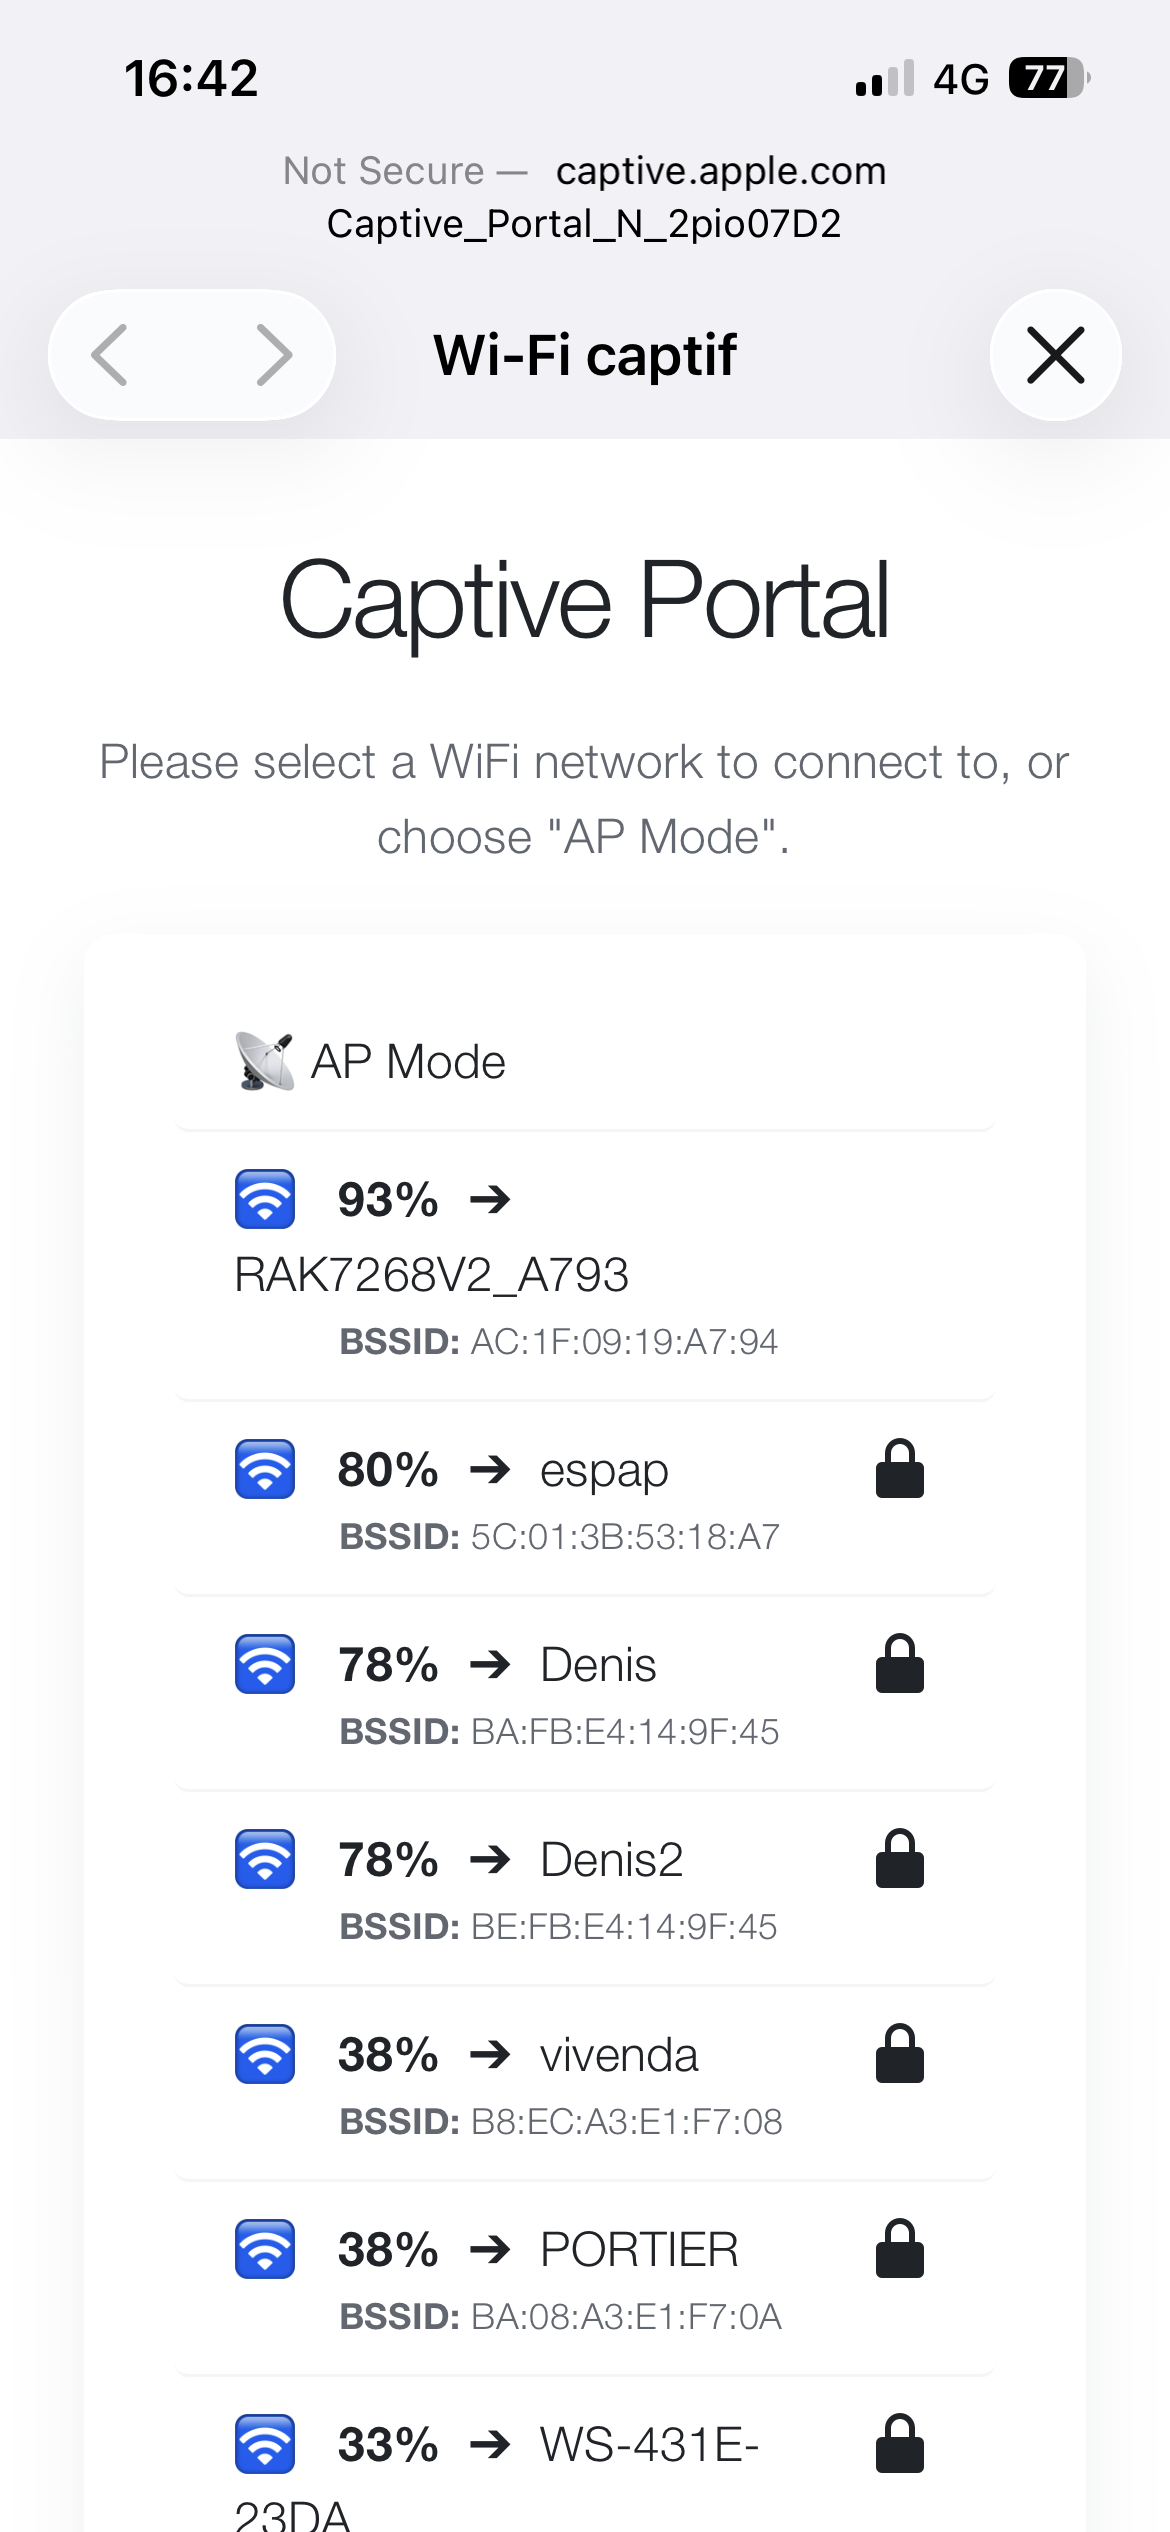Tap the Wi-Fi signal icon for PORTIER
The image size is (1170, 2532).
click(265, 2249)
